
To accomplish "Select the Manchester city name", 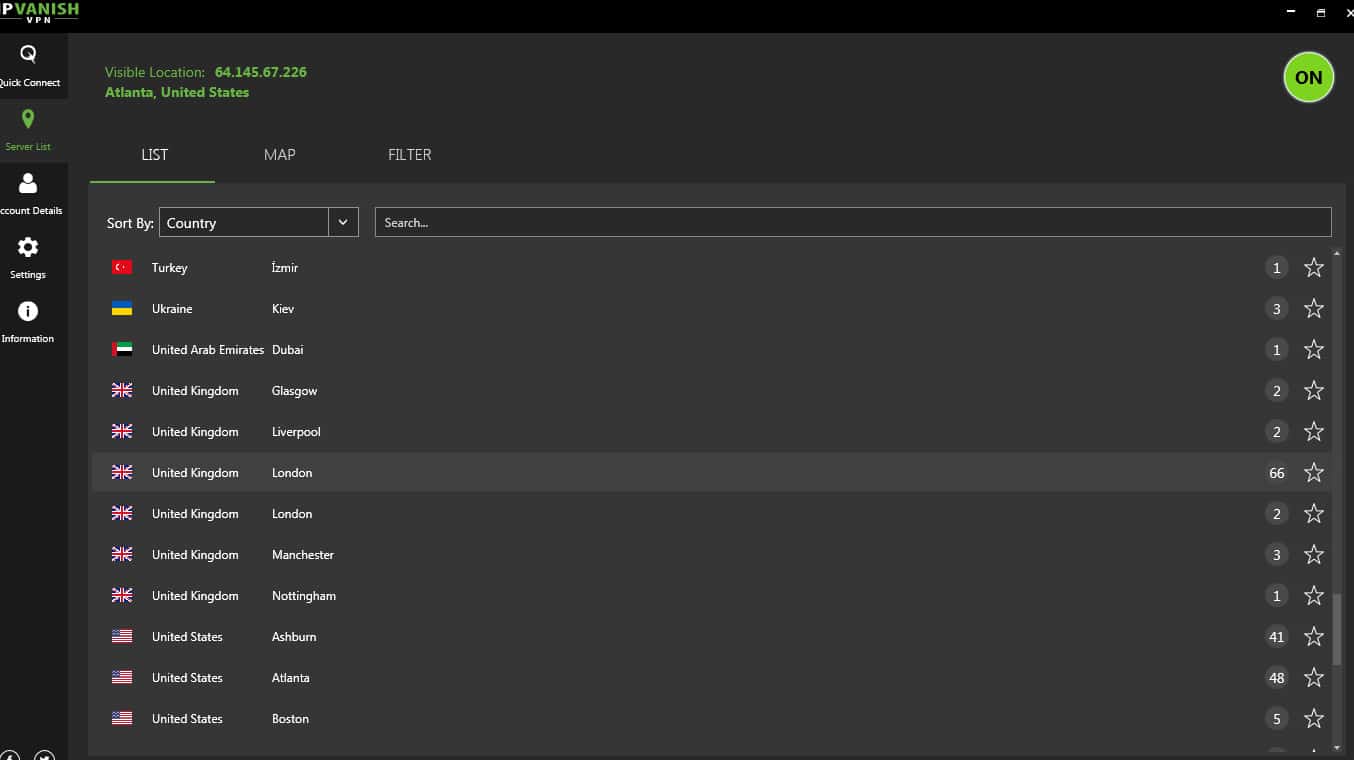I will click(x=303, y=554).
